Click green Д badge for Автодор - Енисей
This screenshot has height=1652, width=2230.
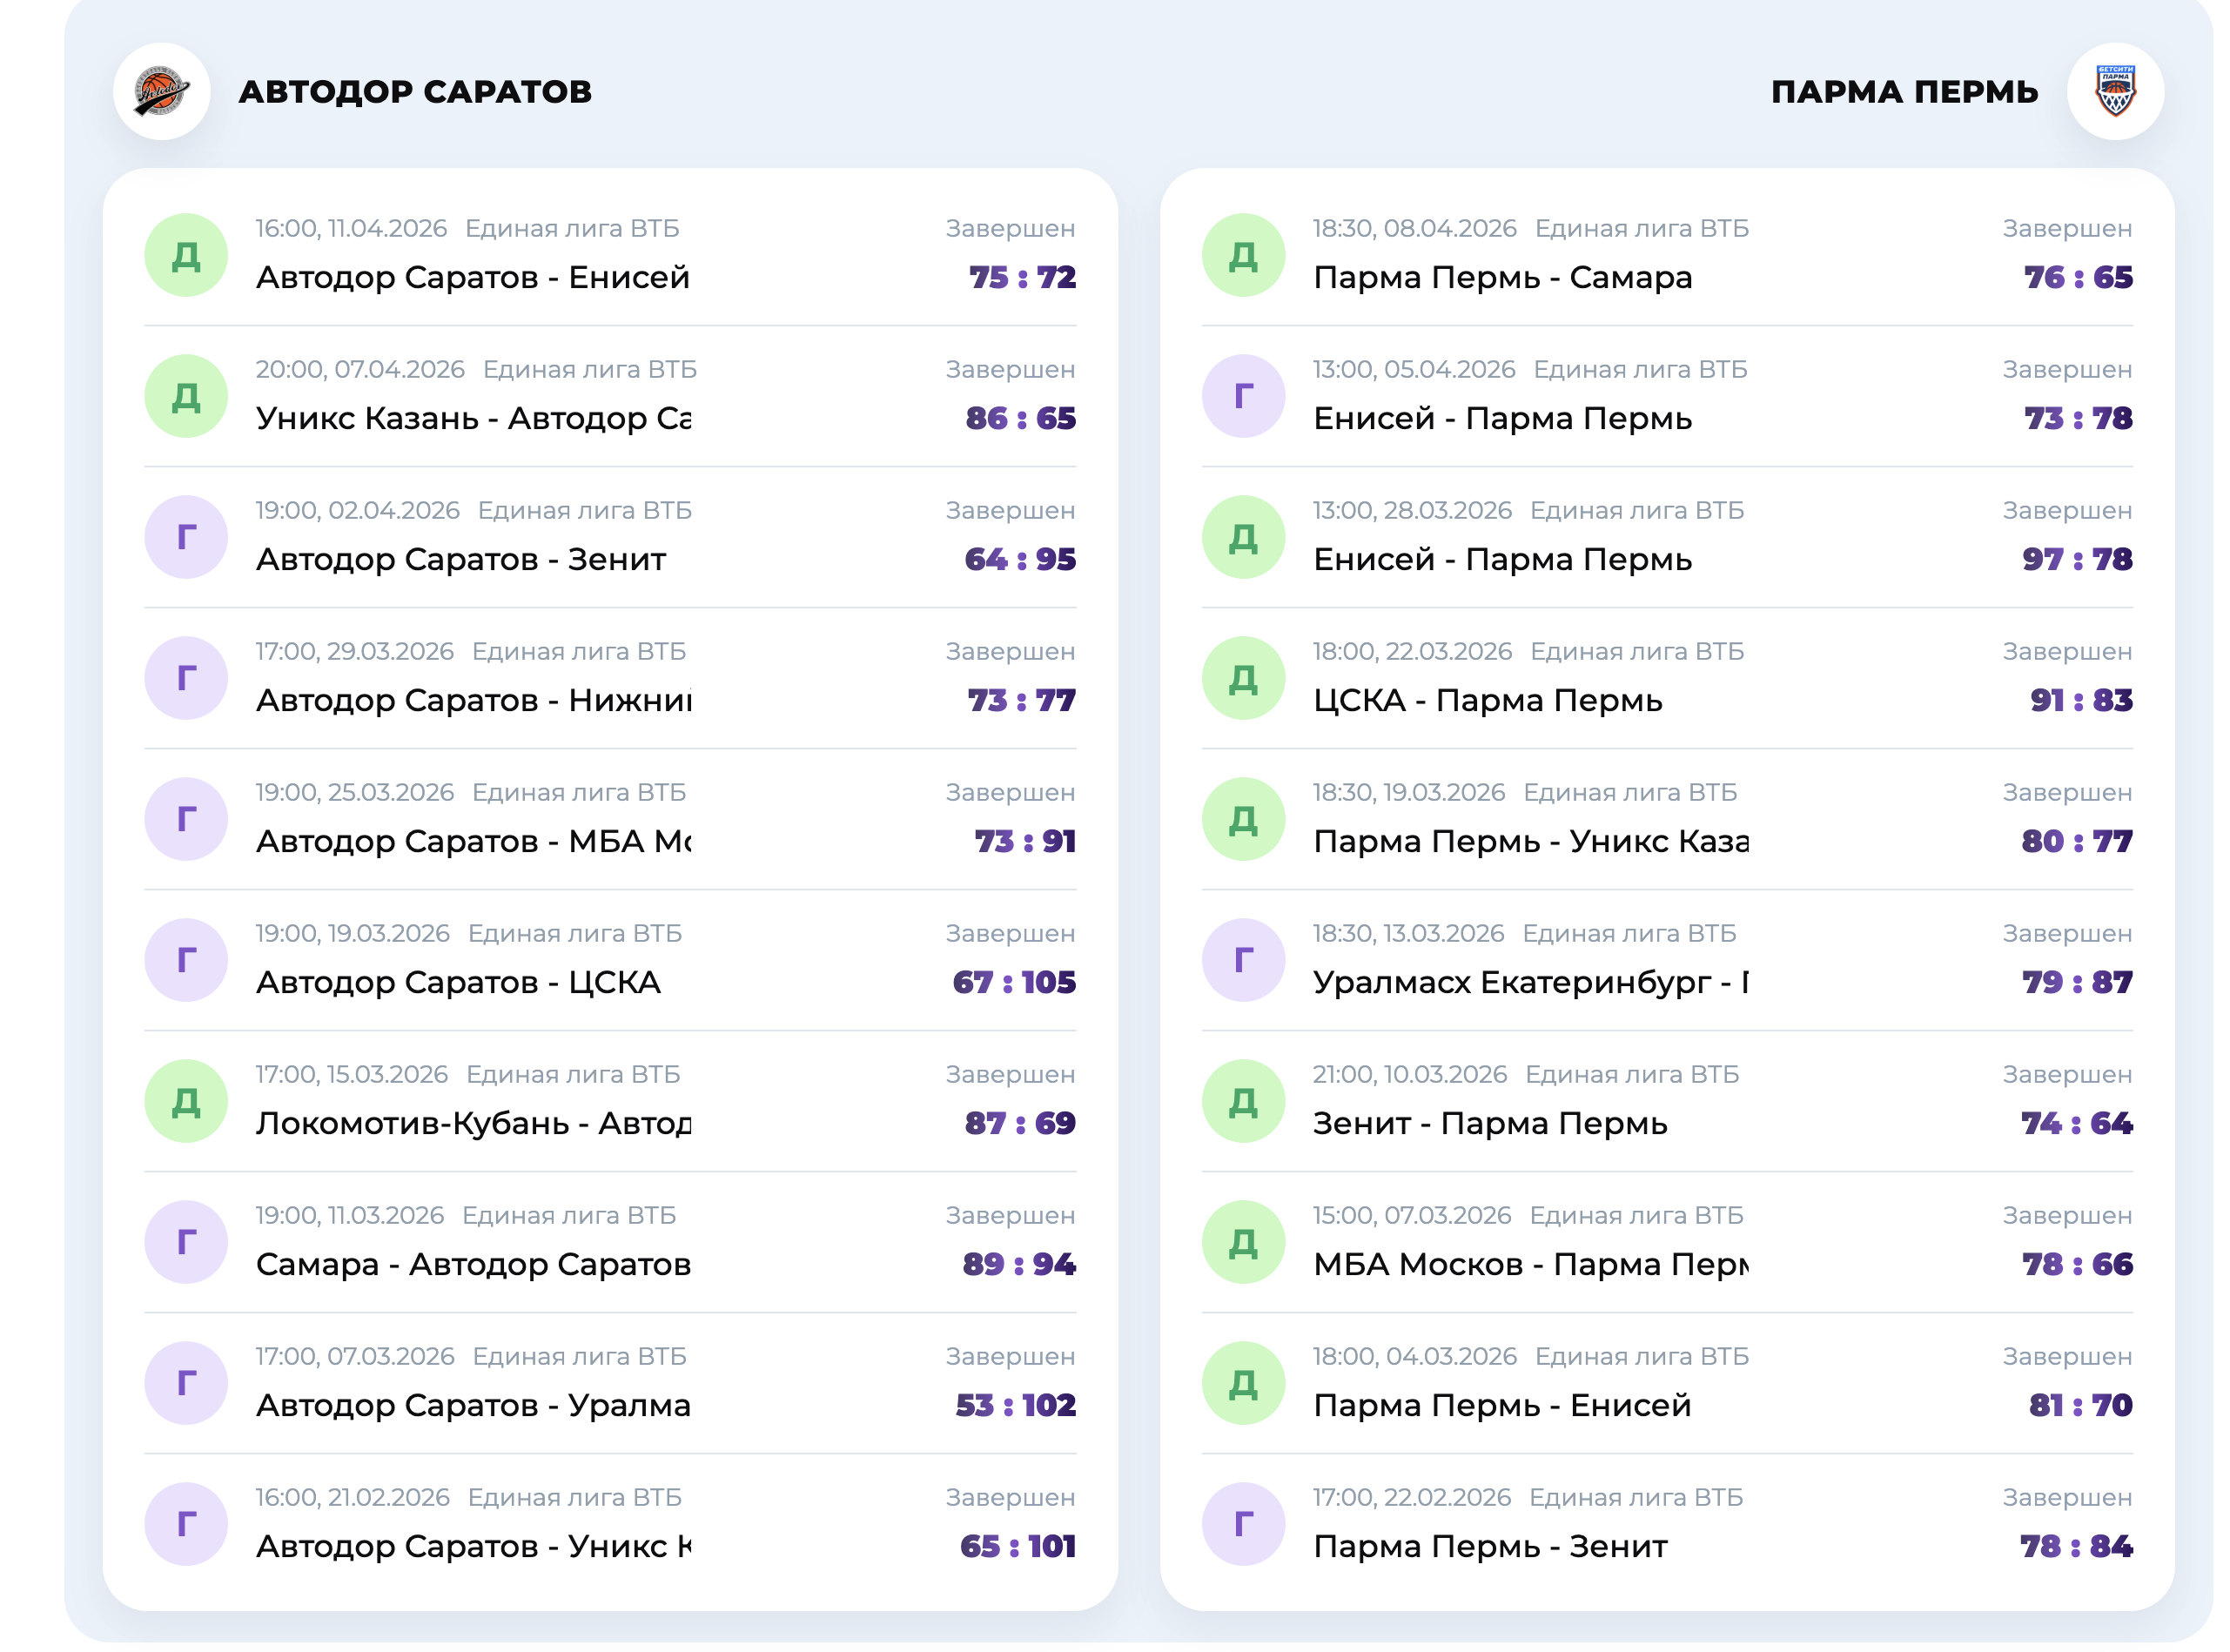(186, 256)
